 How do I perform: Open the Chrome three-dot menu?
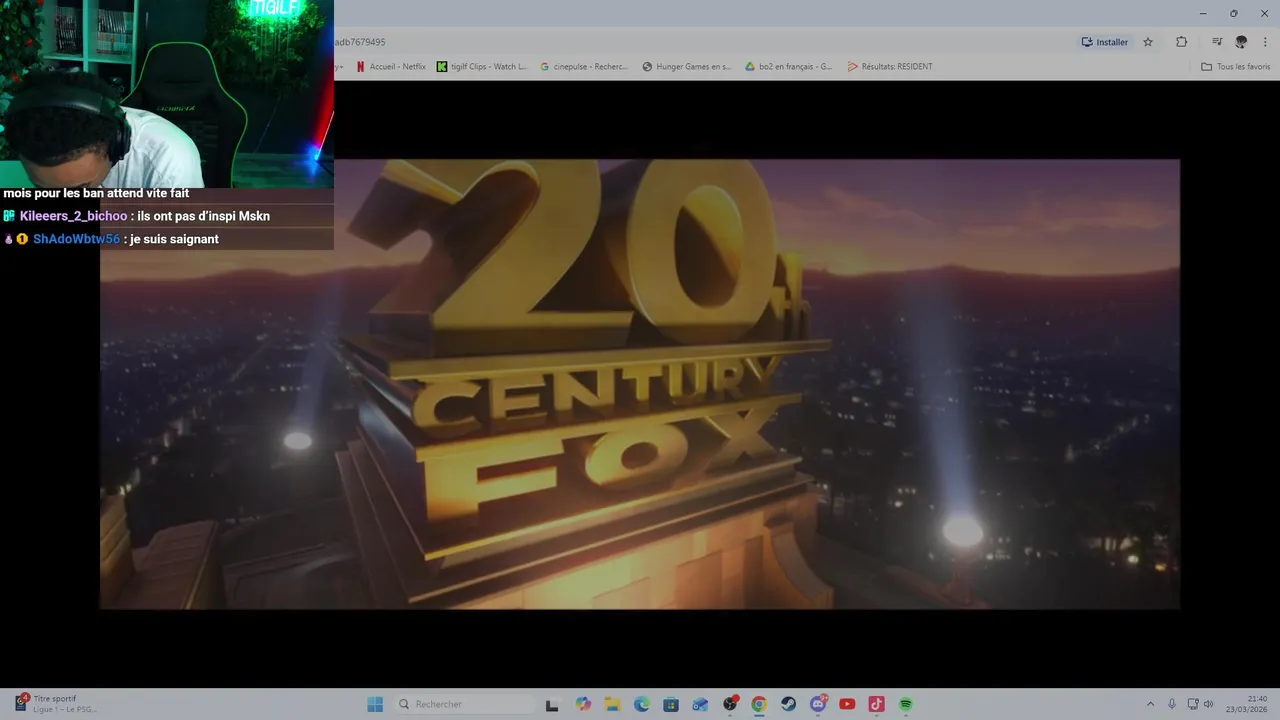[x=1266, y=42]
